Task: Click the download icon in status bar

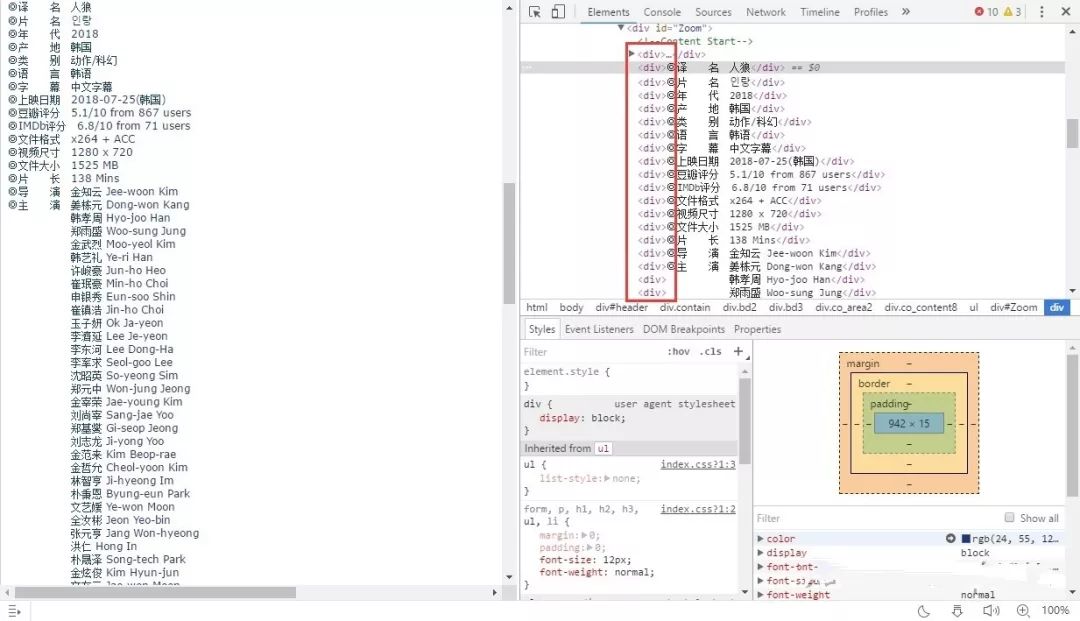Action: pos(957,611)
